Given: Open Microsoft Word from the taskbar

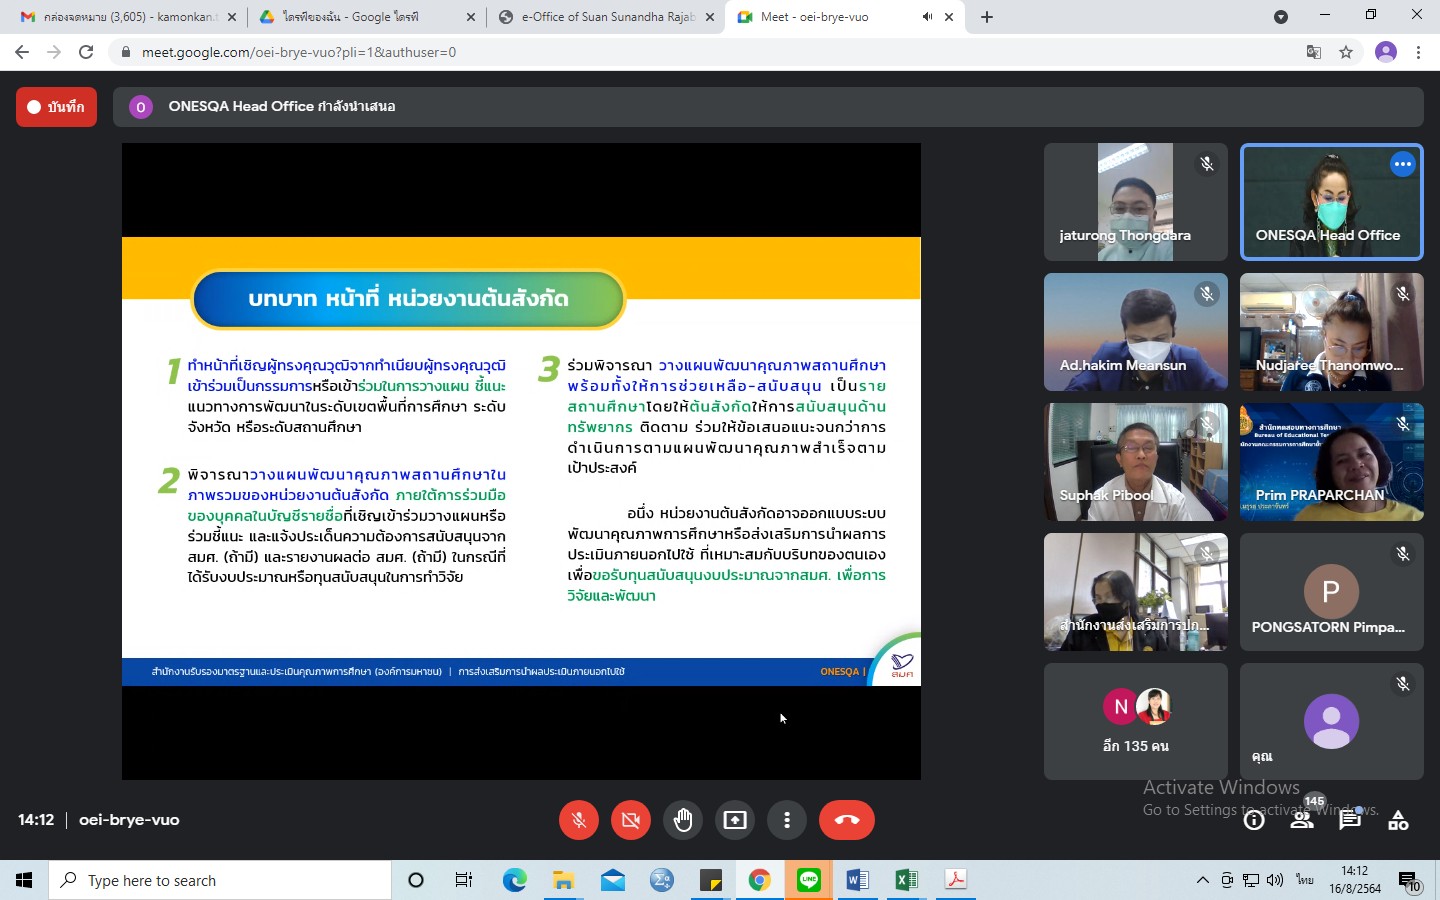Looking at the screenshot, I should [x=857, y=880].
